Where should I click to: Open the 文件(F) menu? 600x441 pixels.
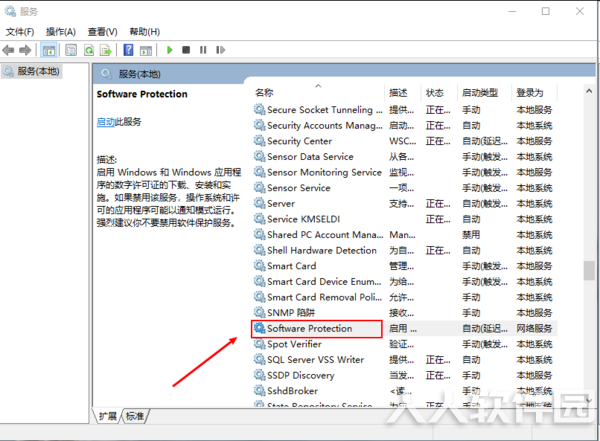[20, 32]
